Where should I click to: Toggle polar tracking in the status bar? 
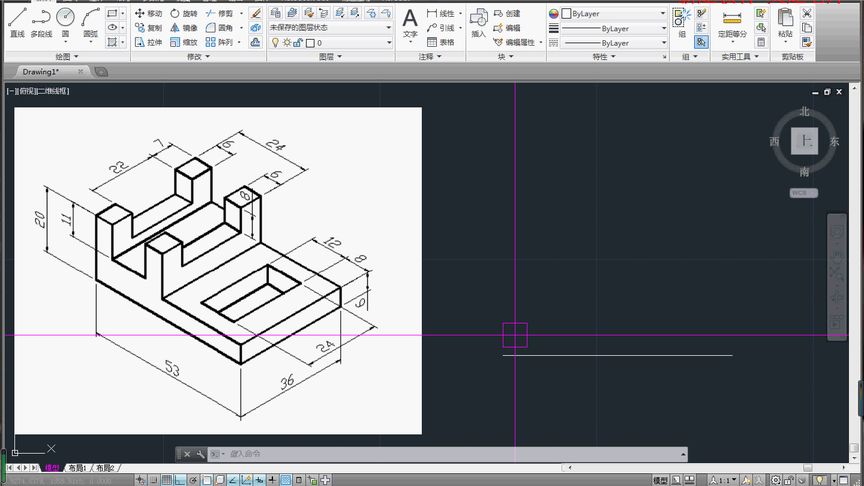[193, 480]
